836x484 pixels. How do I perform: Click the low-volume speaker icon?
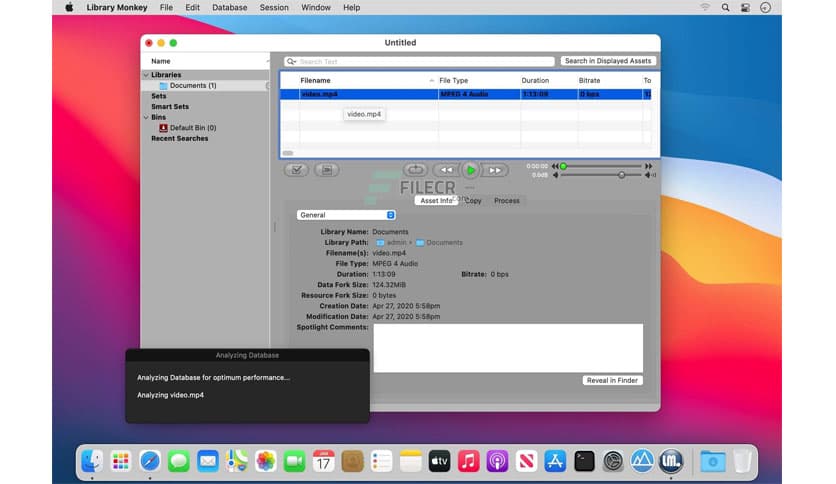pyautogui.click(x=555, y=175)
